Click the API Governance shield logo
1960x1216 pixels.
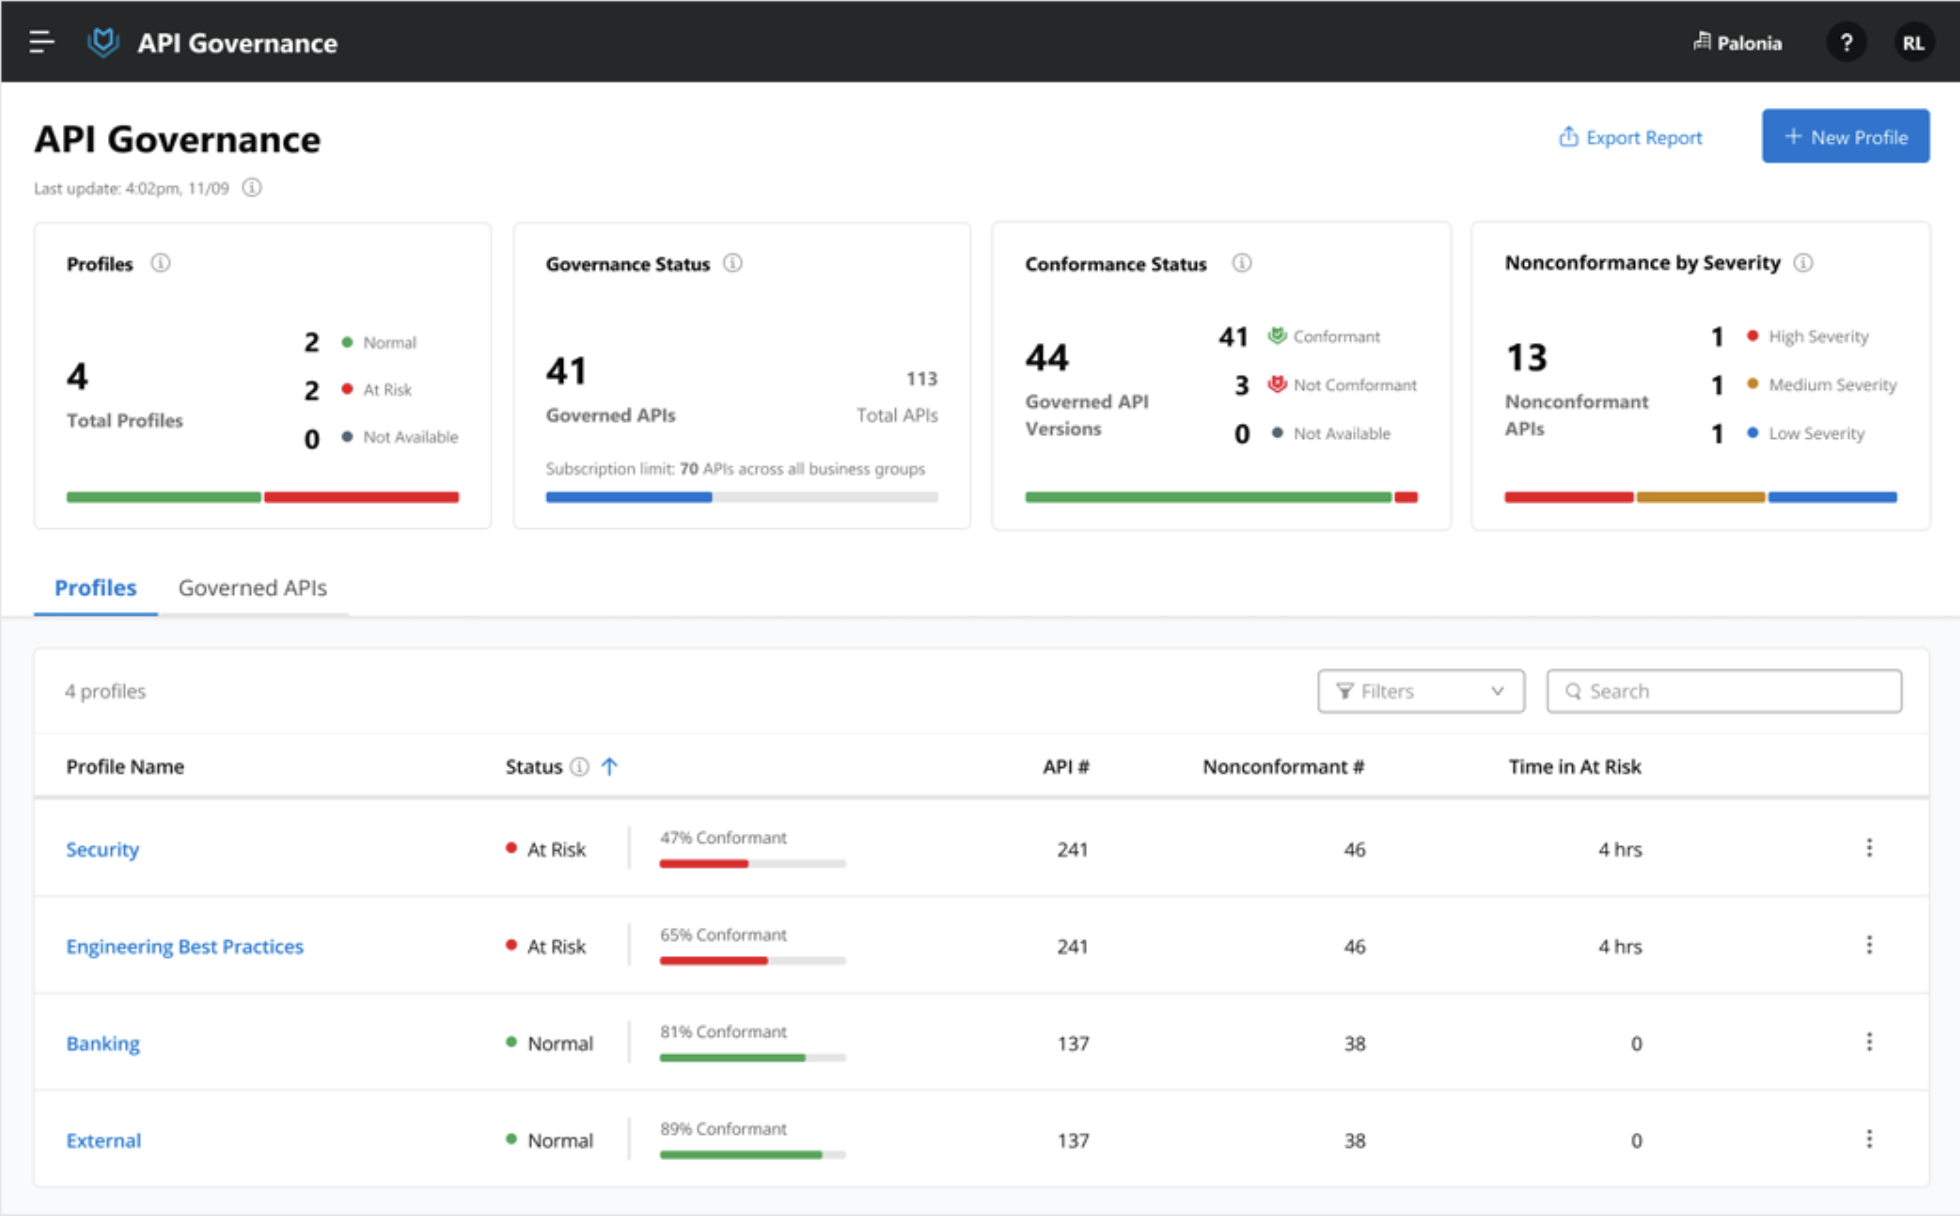tap(103, 42)
